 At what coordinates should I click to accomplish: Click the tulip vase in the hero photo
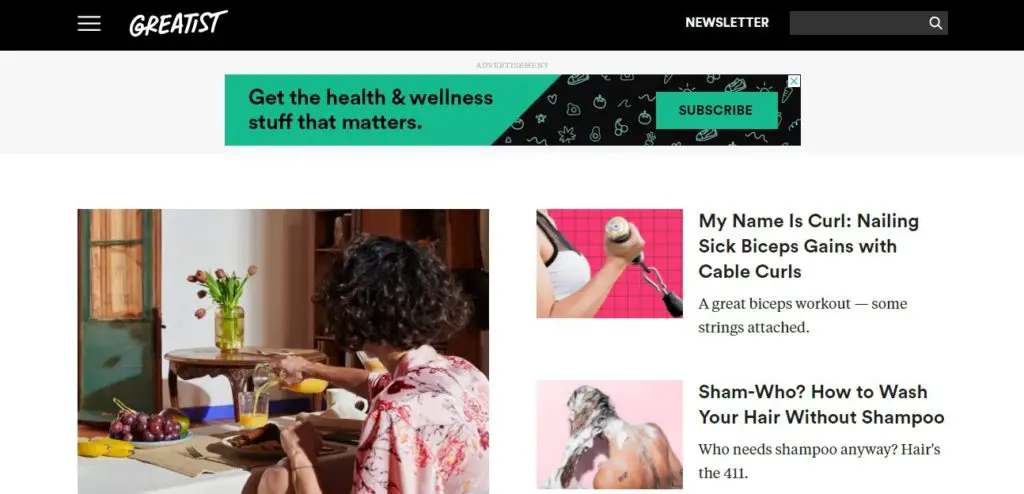click(226, 308)
